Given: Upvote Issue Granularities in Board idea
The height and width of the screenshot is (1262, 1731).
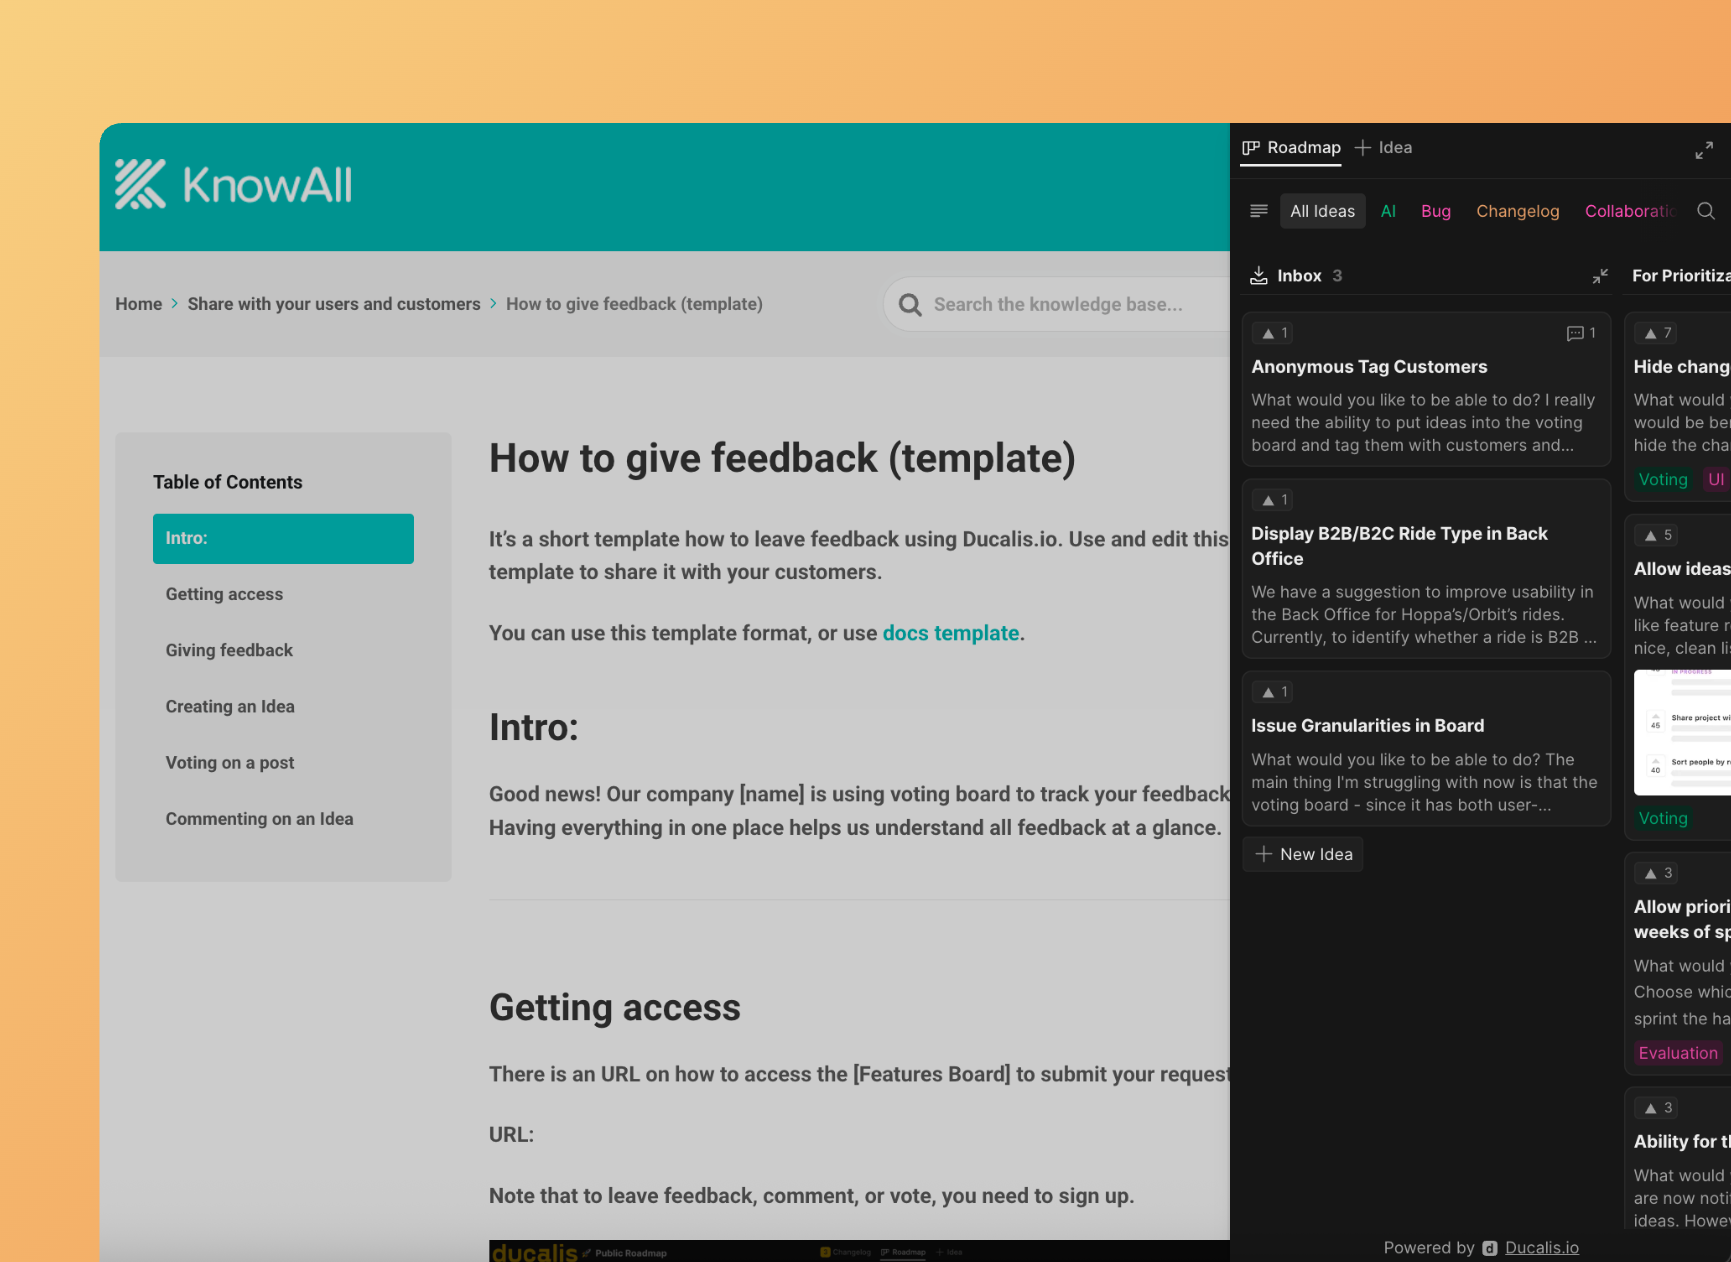Looking at the screenshot, I should (1275, 692).
